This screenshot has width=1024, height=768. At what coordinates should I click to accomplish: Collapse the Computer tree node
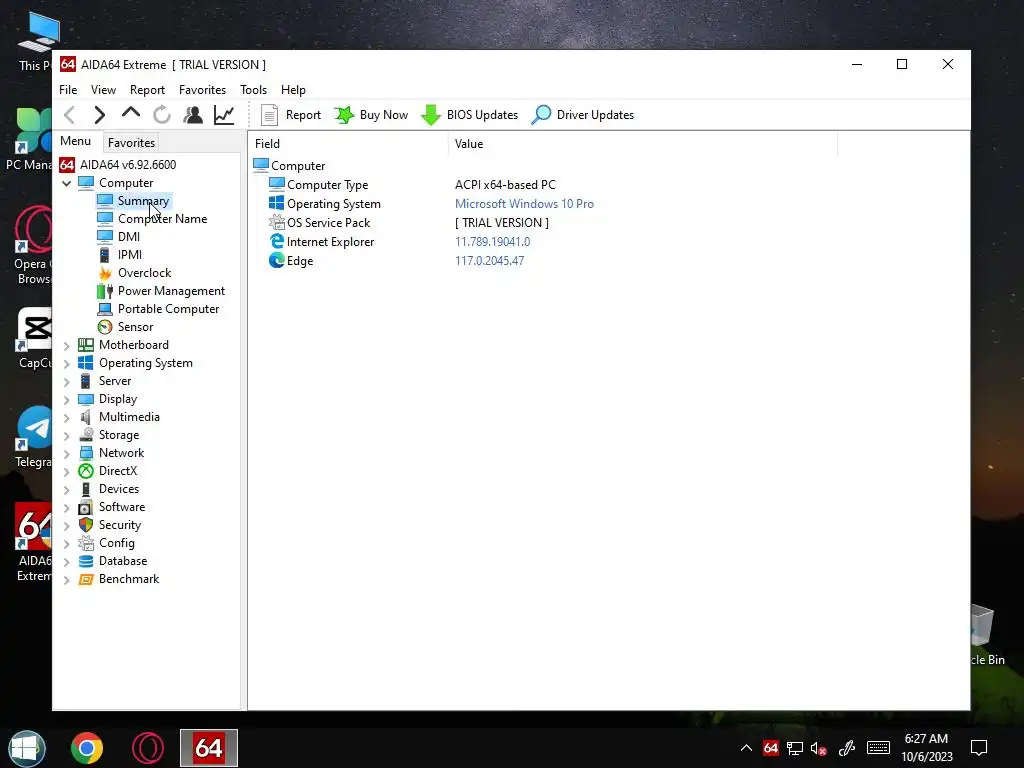[x=67, y=184]
